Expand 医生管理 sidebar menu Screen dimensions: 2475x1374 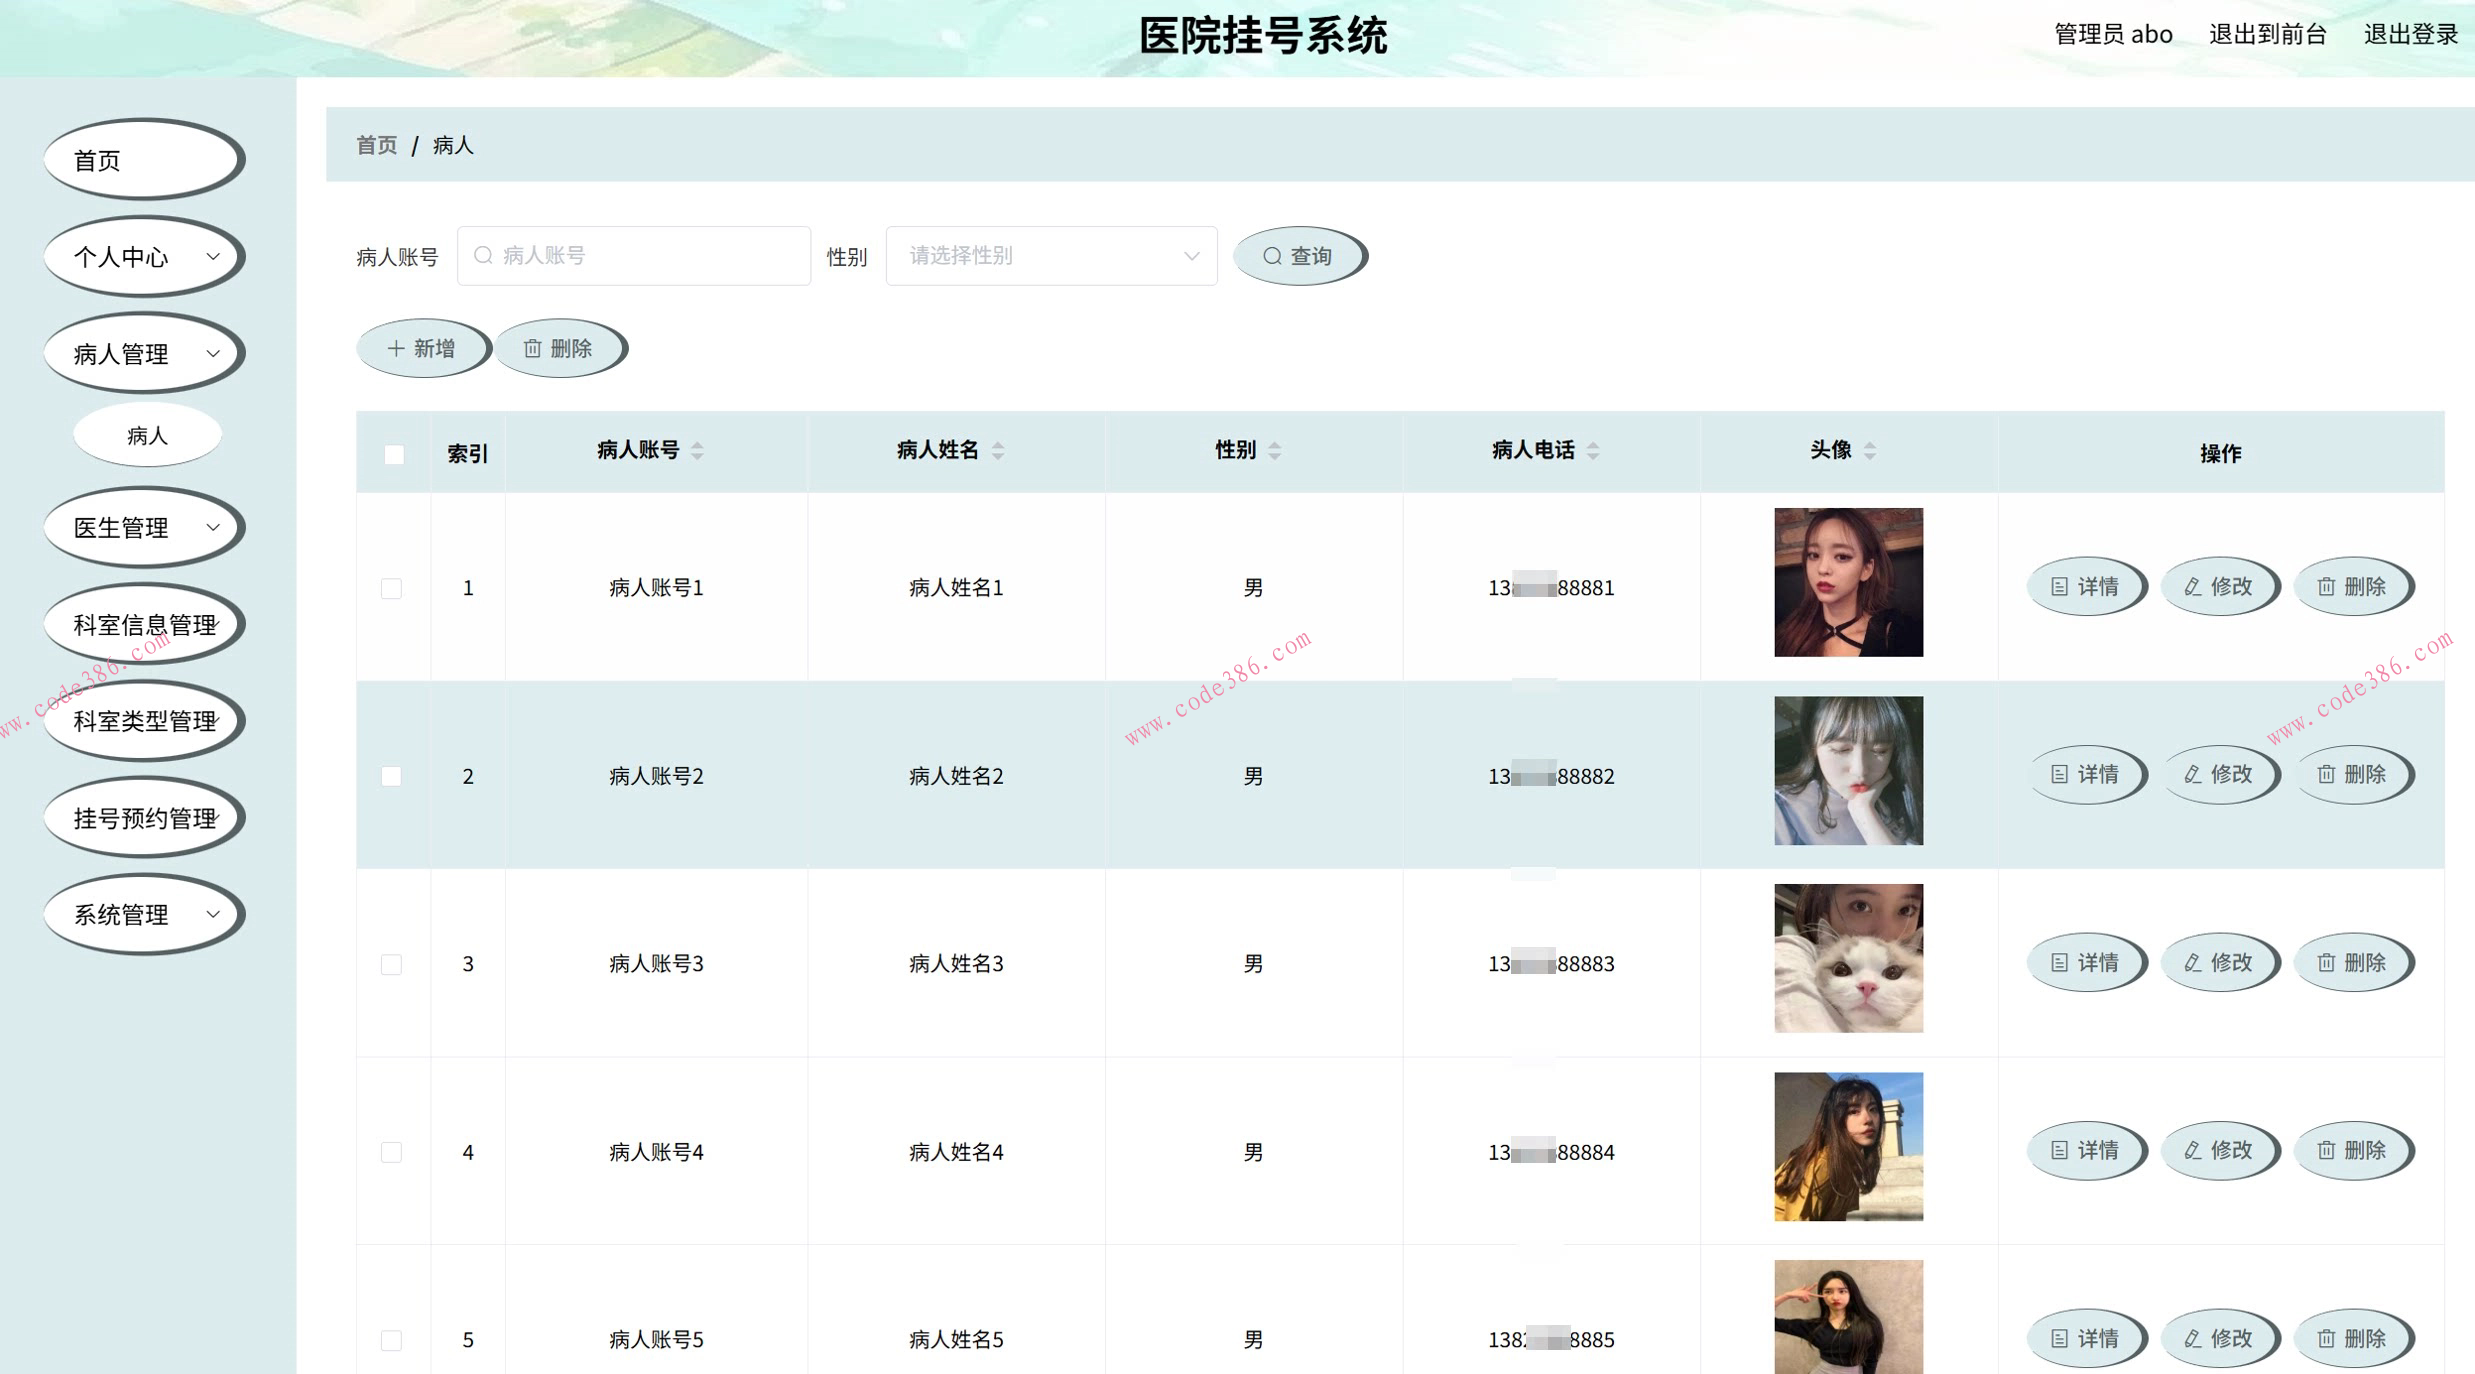click(144, 528)
